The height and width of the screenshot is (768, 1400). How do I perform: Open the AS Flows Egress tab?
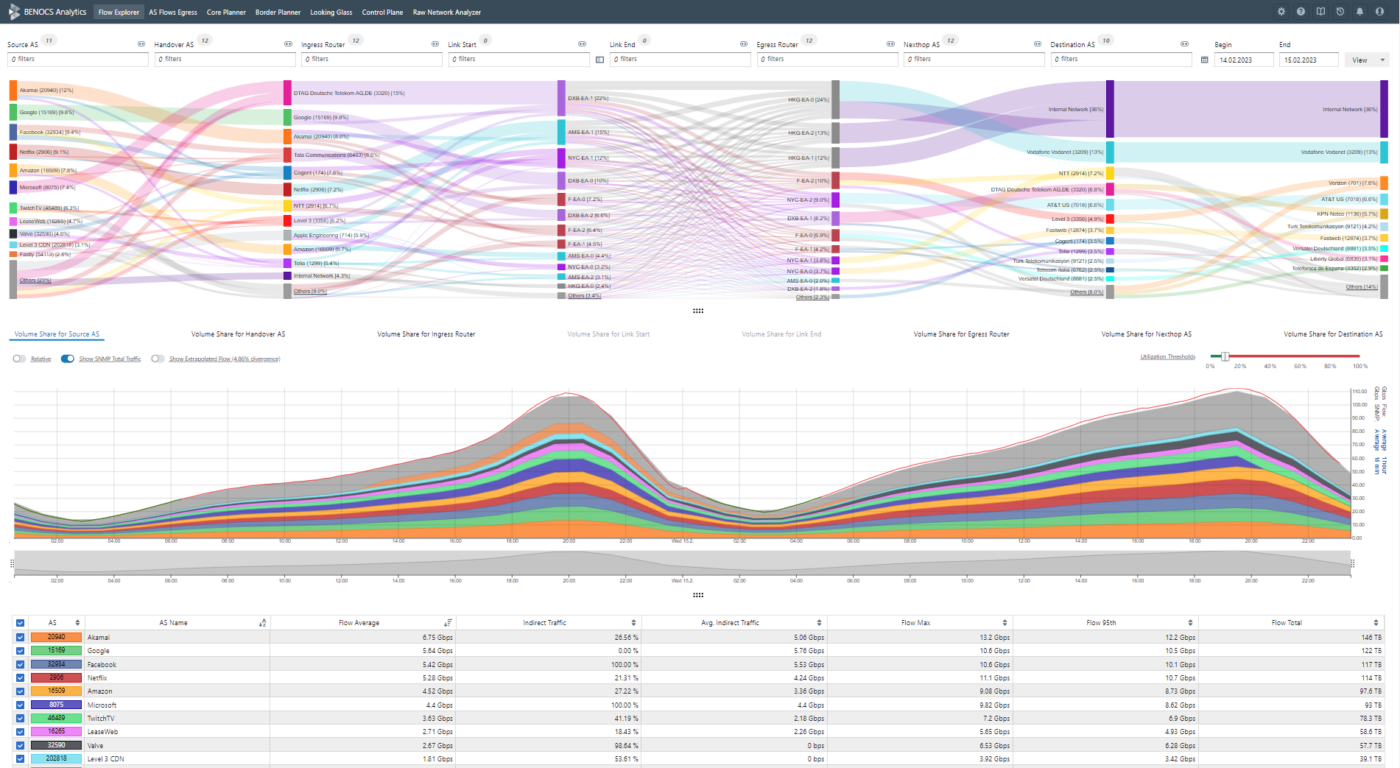click(x=172, y=12)
